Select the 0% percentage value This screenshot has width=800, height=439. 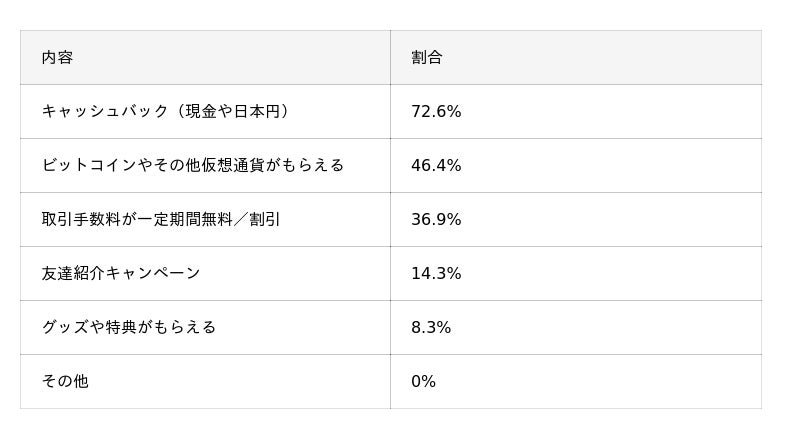click(423, 382)
